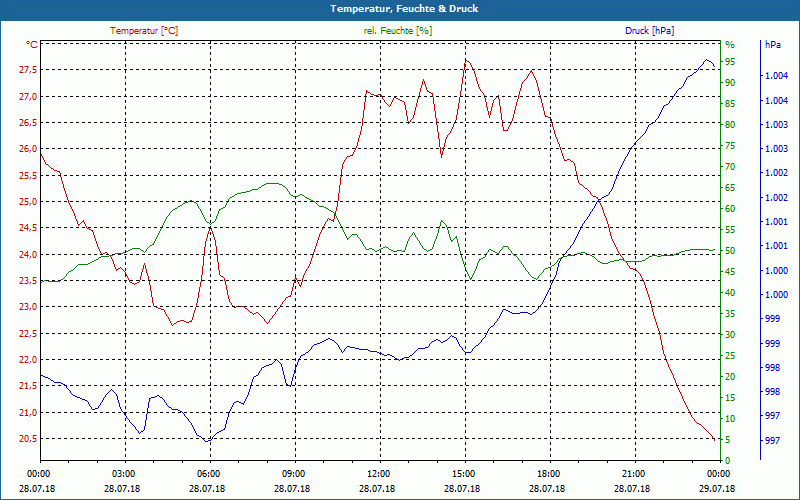Click the "%" unit label on the humidity axis
800x500 pixels.
(x=730, y=44)
